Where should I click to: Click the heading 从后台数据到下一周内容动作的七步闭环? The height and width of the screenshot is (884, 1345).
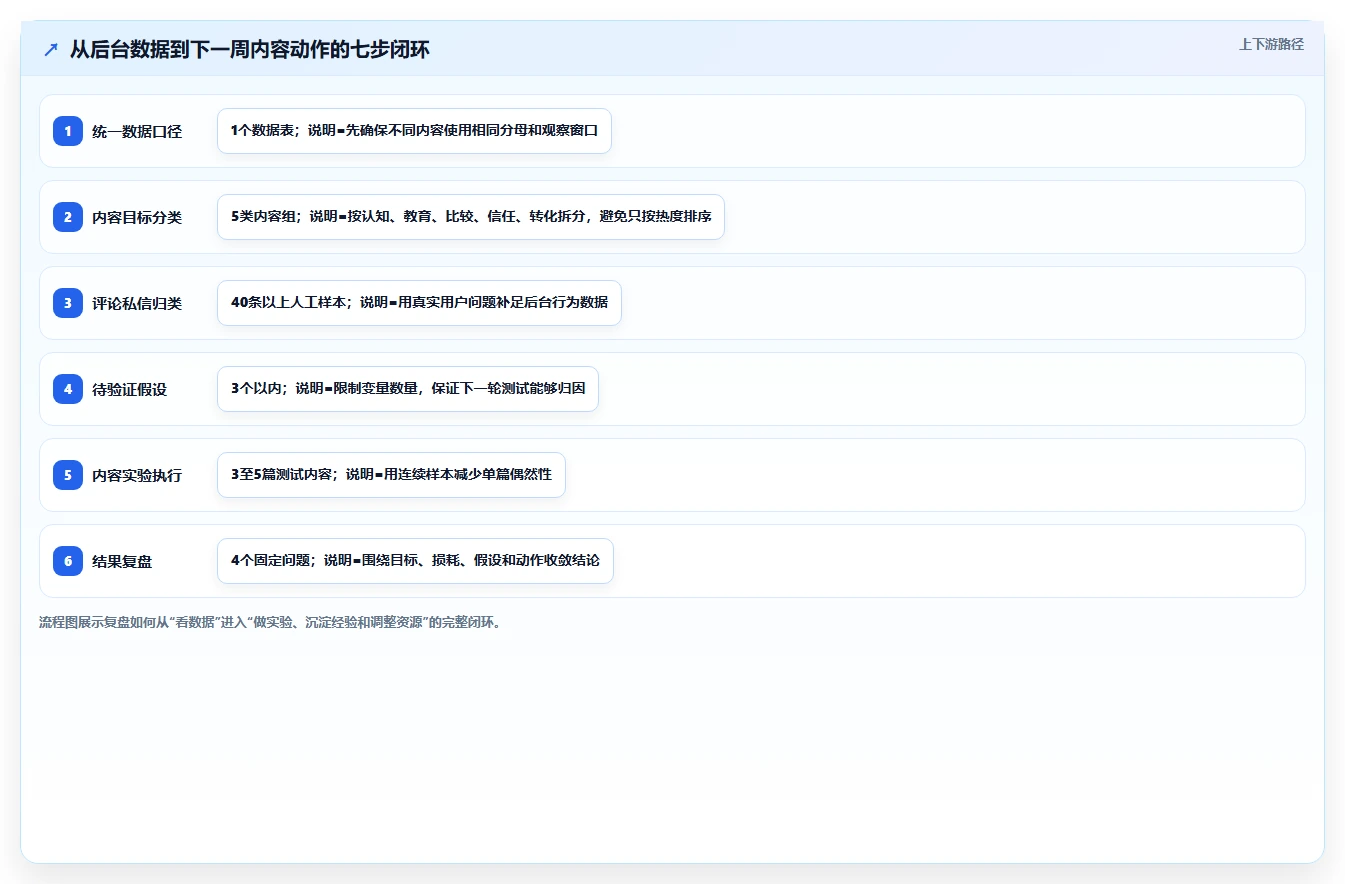[250, 49]
